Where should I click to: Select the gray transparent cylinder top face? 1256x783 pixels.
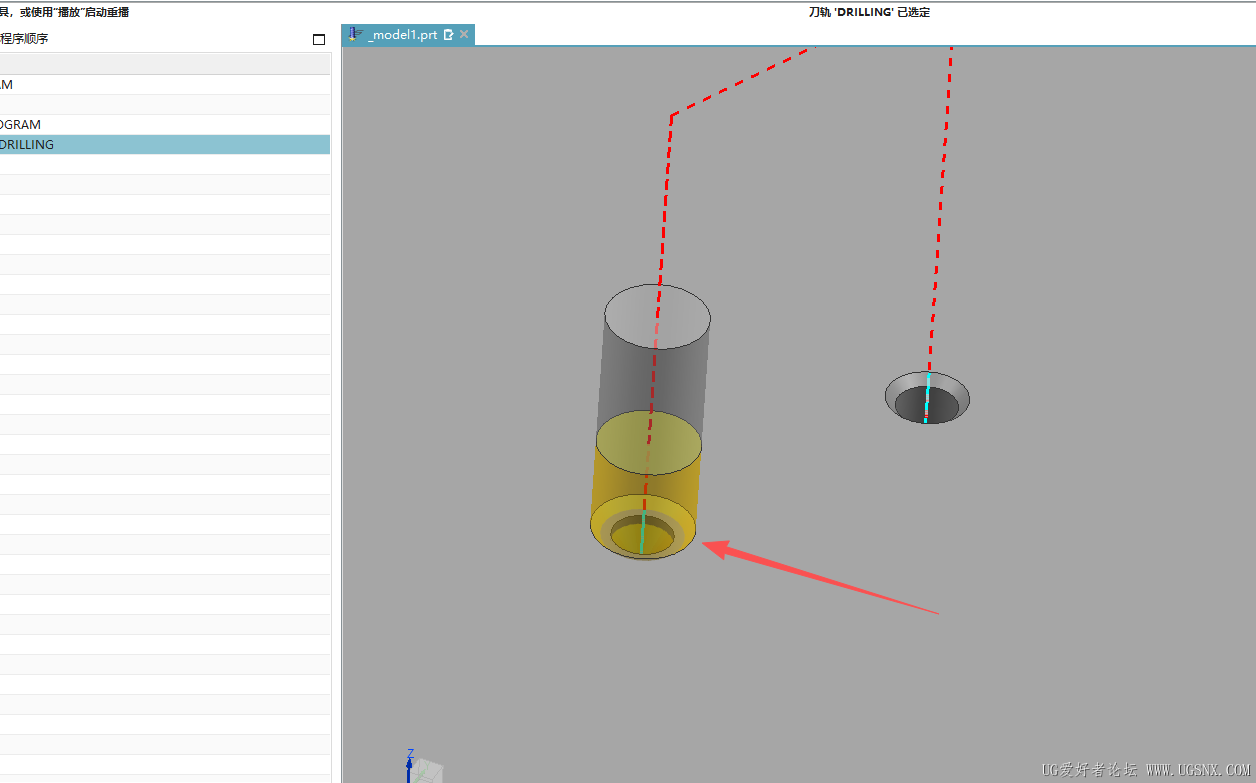(x=658, y=316)
